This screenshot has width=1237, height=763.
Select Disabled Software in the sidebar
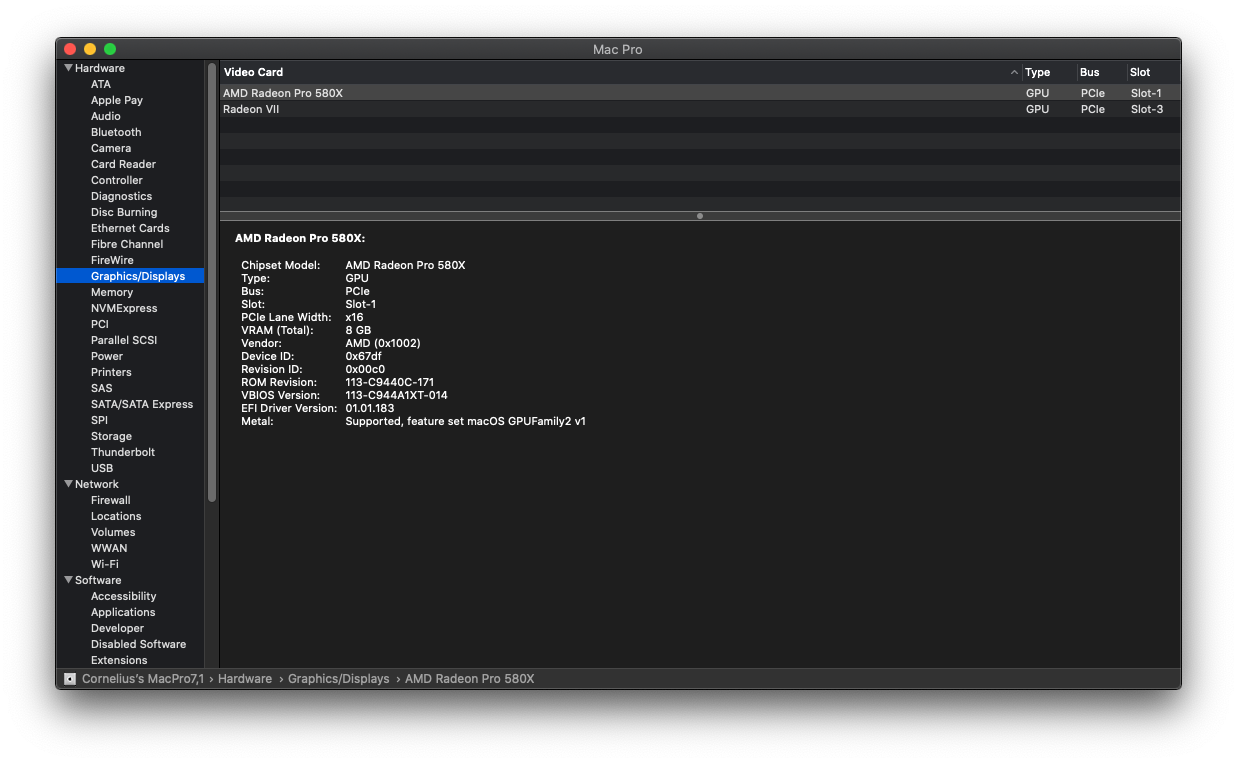138,644
